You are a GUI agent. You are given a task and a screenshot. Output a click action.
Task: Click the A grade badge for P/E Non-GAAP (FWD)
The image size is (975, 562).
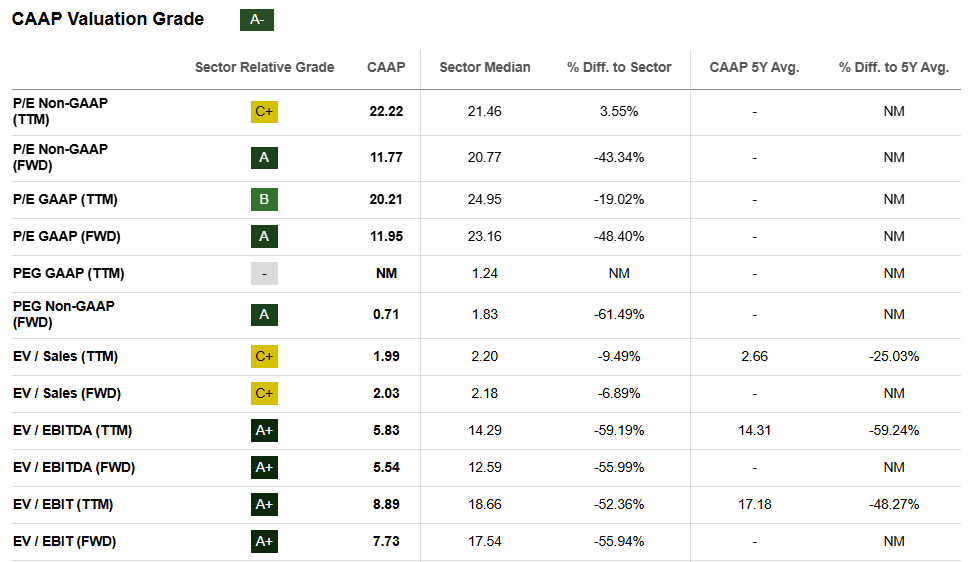tap(264, 157)
